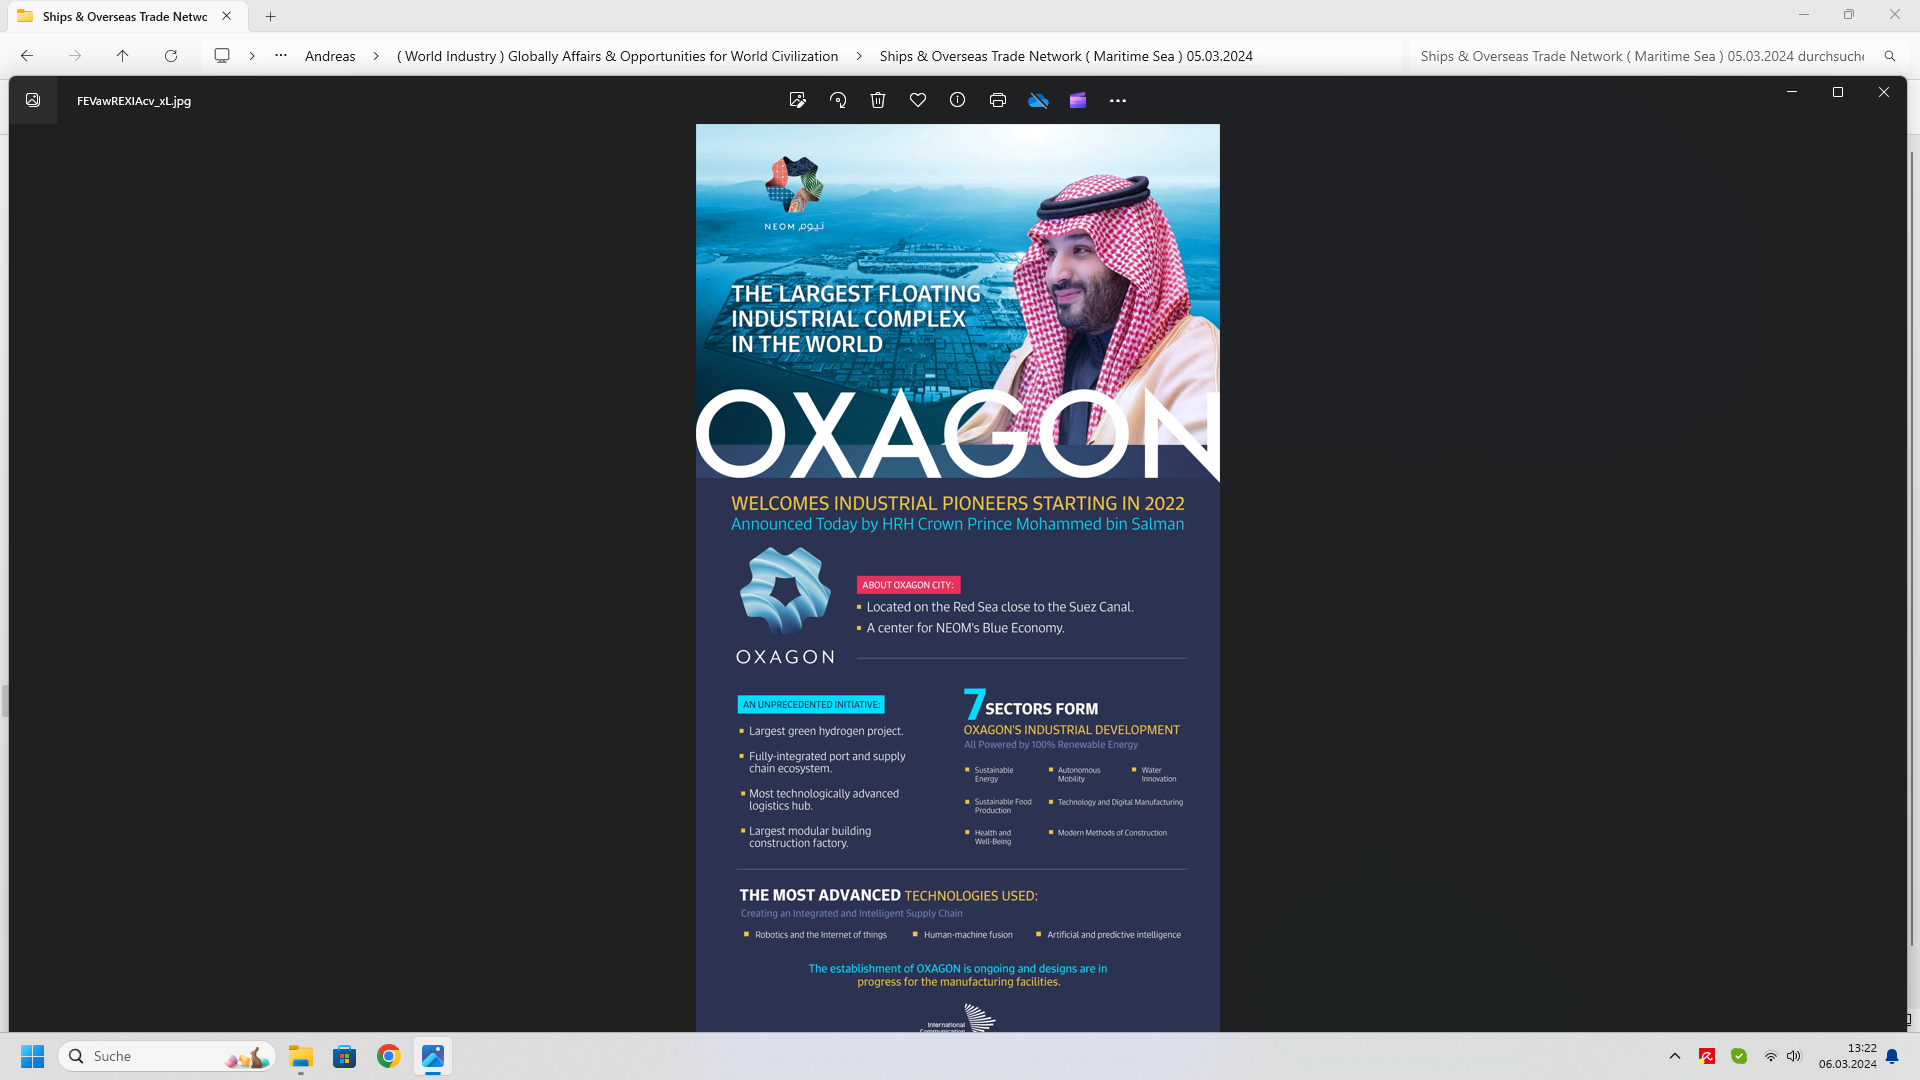Open the file info panel icon

pyautogui.click(x=958, y=100)
